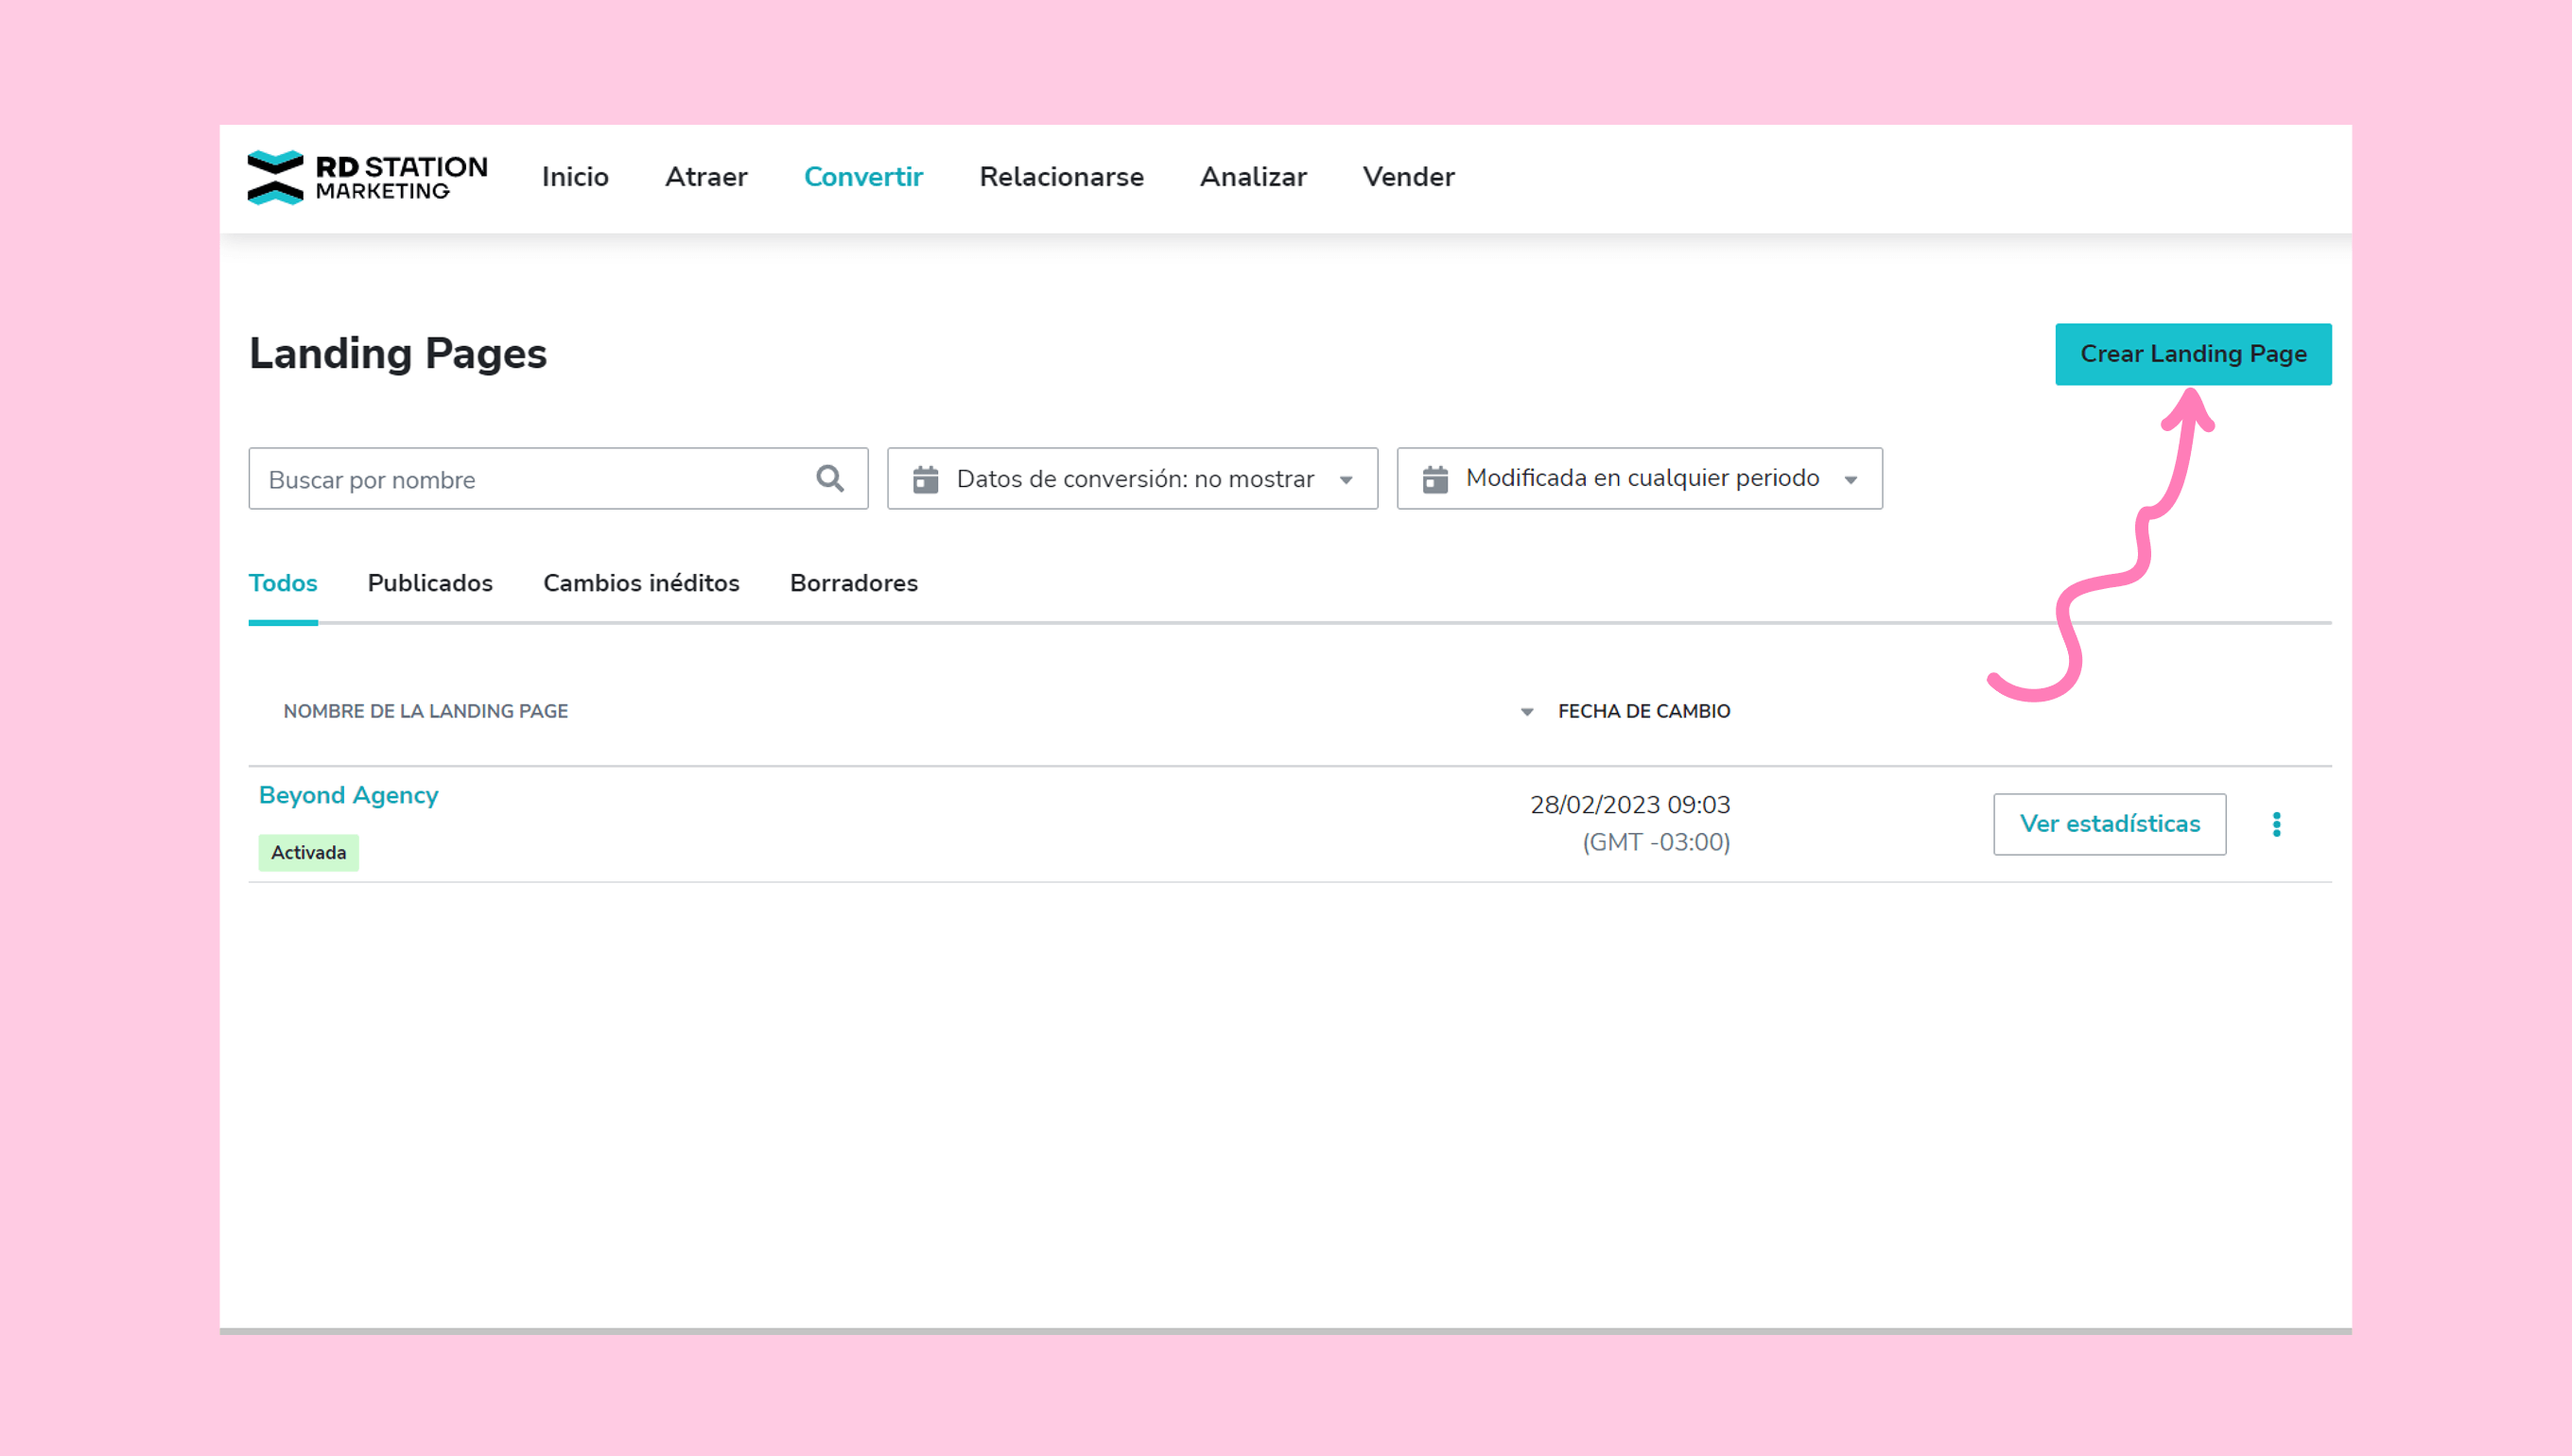2572x1456 pixels.
Task: Click the Ver estadísticas button
Action: click(2109, 824)
